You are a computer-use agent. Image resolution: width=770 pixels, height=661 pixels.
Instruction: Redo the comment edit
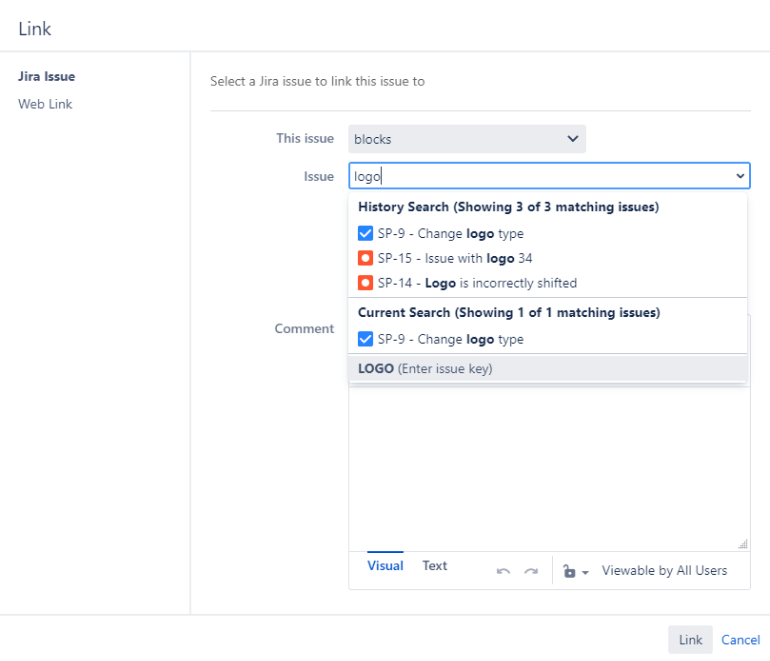(531, 571)
